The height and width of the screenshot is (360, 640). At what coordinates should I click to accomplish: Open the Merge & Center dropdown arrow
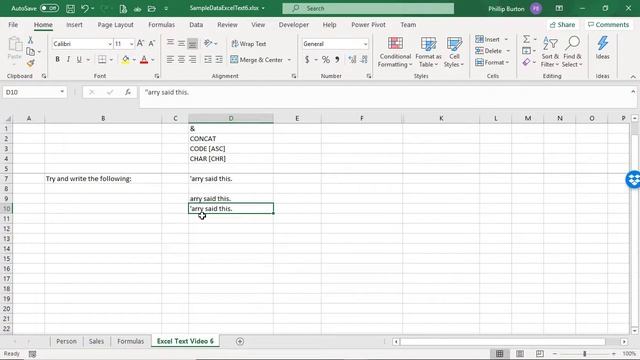[x=289, y=60]
